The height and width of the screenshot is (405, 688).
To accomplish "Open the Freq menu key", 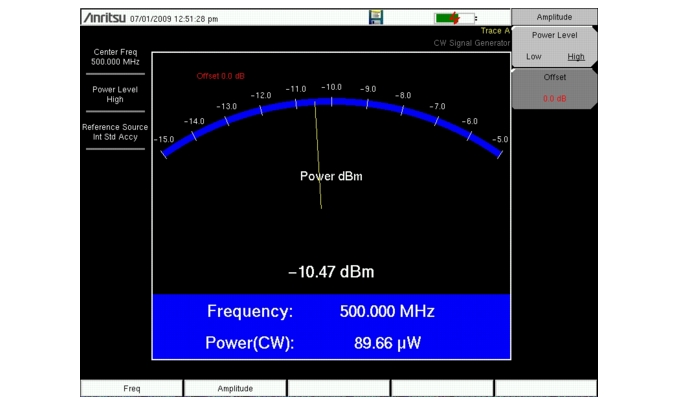I will 132,388.
